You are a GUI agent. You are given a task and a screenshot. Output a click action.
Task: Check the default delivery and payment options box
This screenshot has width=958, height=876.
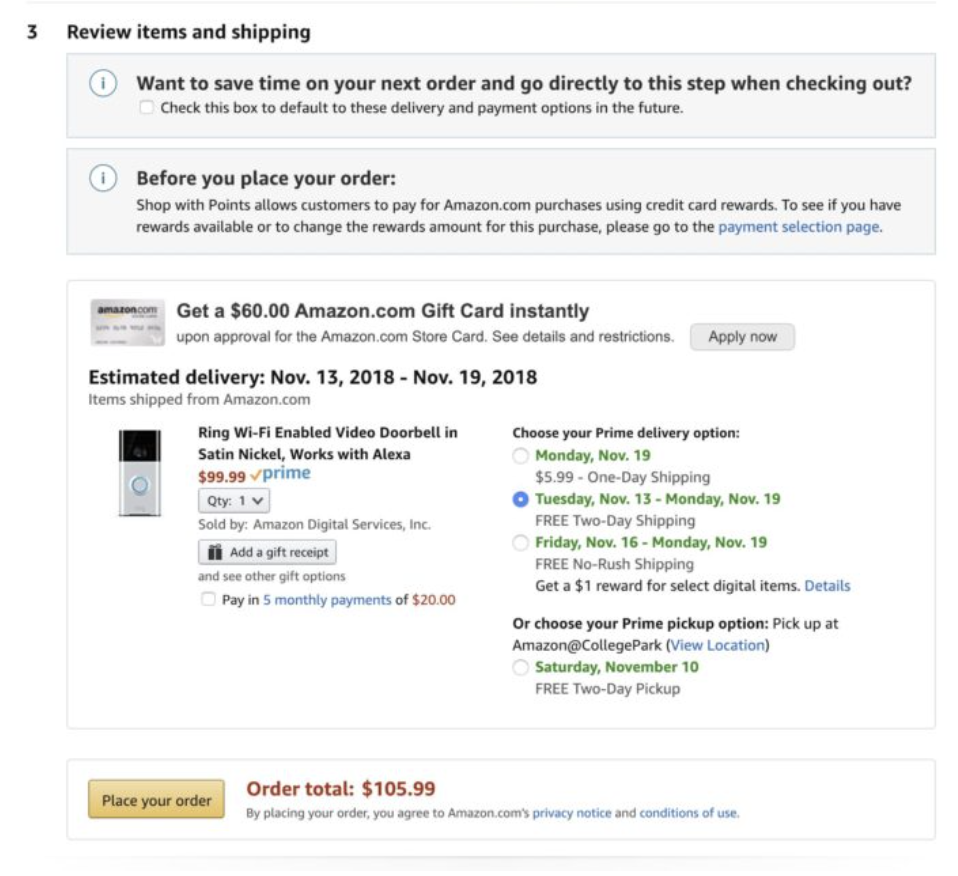pos(147,108)
